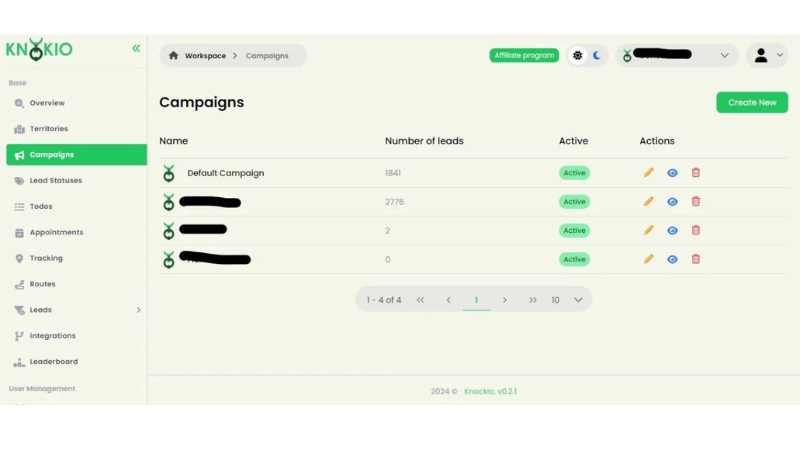Open the user profile avatar menu
800x450 pixels.
pyautogui.click(x=767, y=56)
